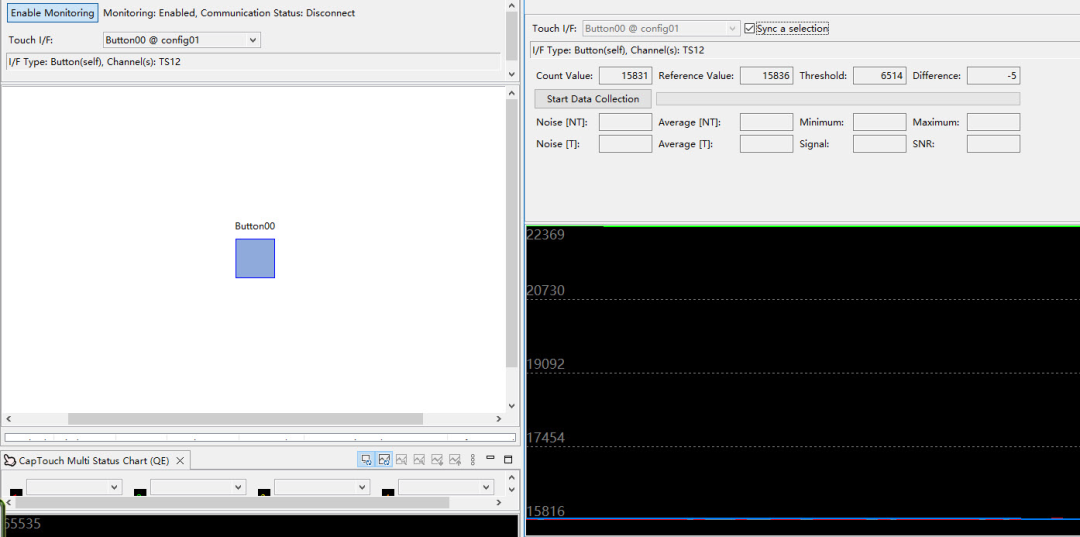This screenshot has height=537, width=1080.
Task: Click the Threshold field showing 6514
Action: 880,76
